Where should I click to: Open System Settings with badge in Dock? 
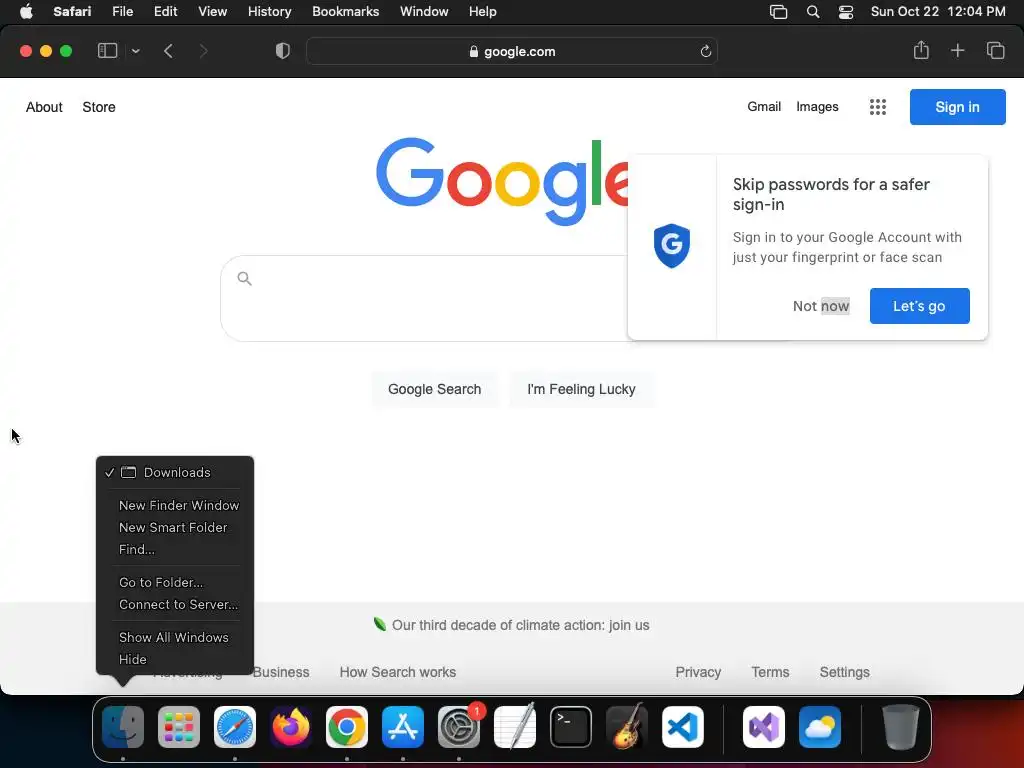(459, 727)
